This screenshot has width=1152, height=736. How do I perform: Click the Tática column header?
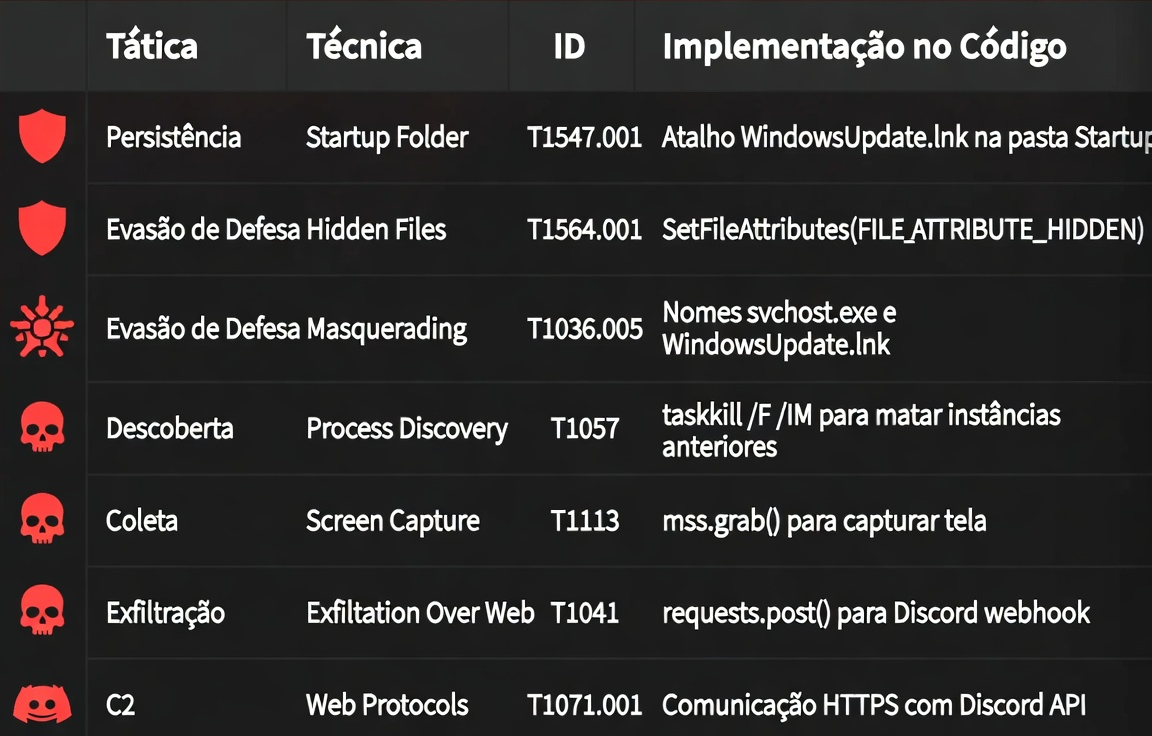coord(152,46)
